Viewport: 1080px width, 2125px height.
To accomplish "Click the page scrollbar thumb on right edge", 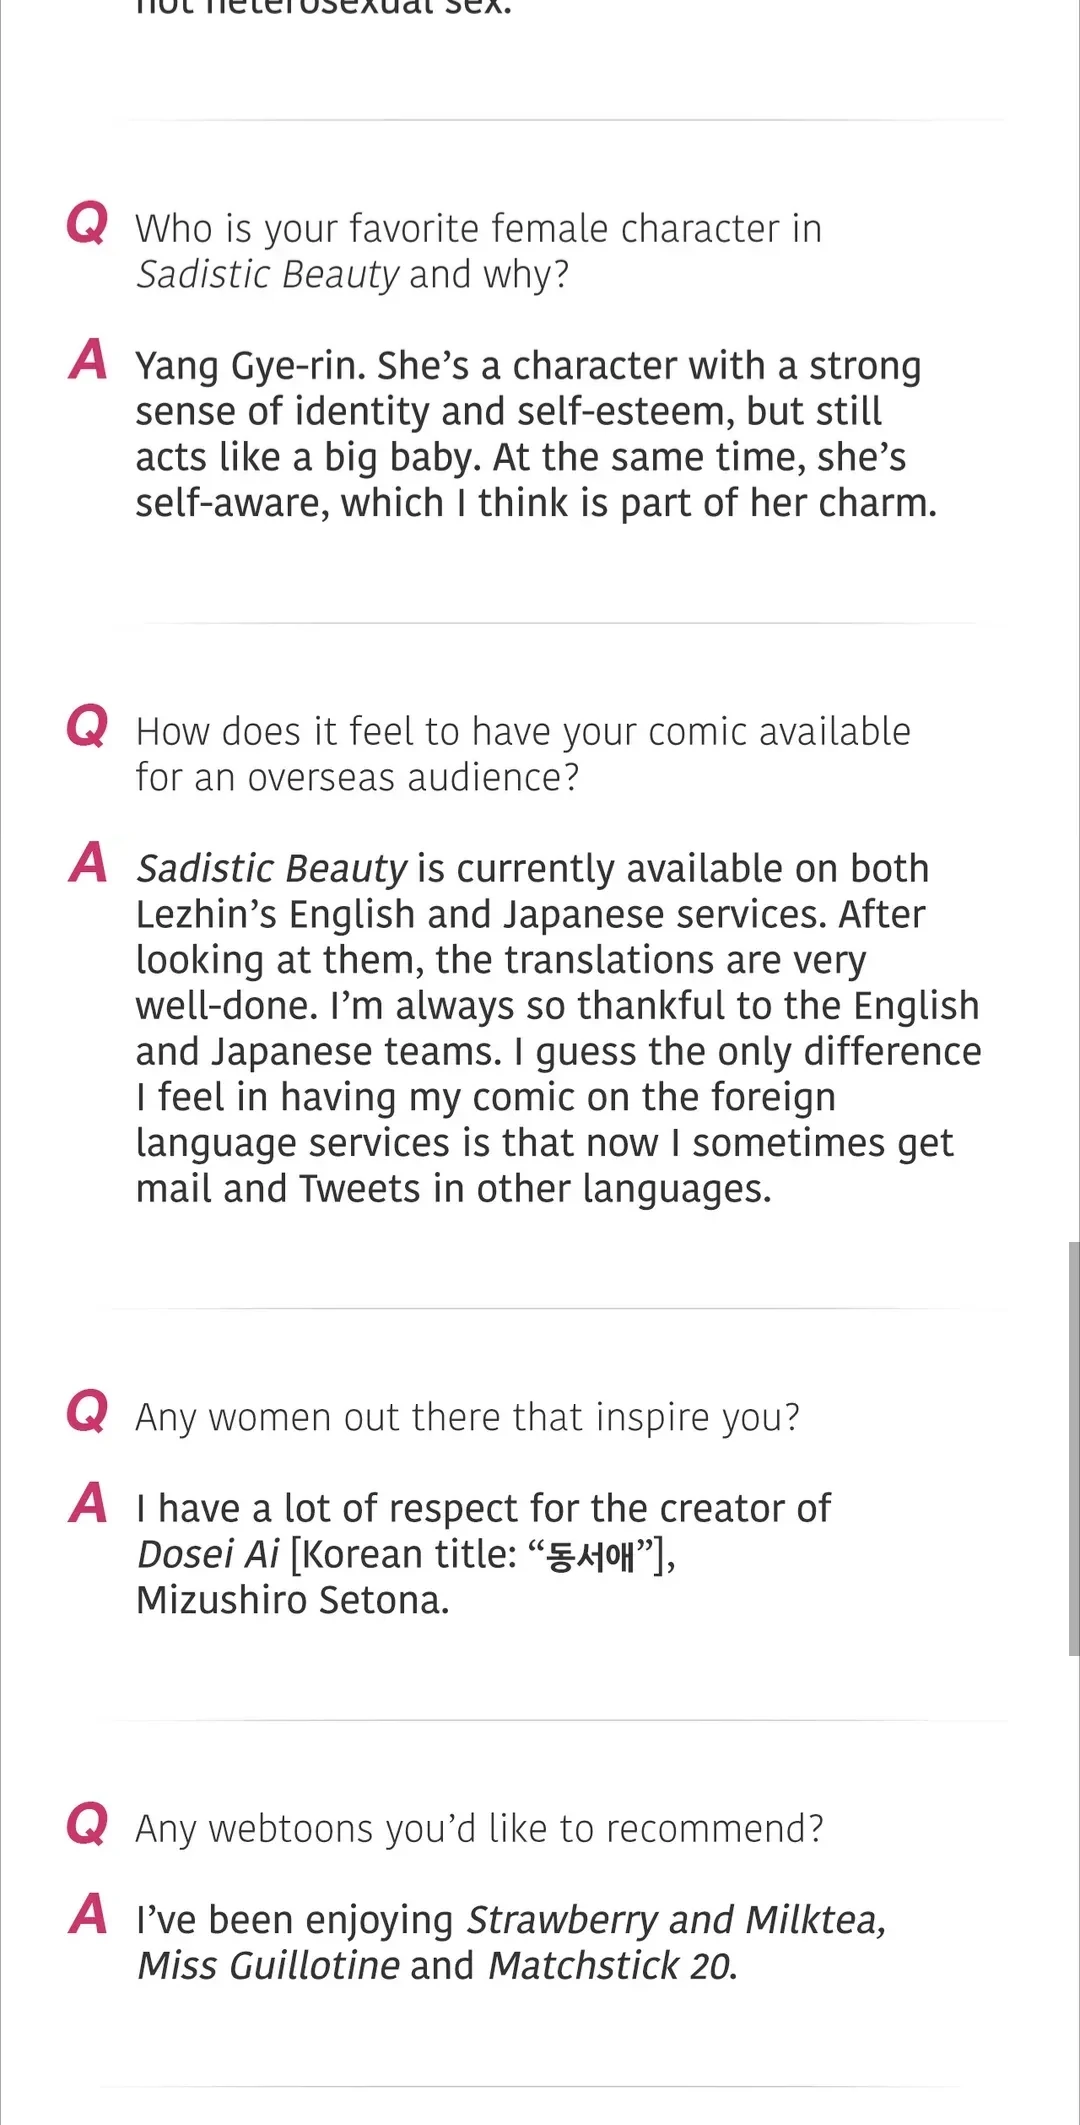I will coord(1073,1448).
